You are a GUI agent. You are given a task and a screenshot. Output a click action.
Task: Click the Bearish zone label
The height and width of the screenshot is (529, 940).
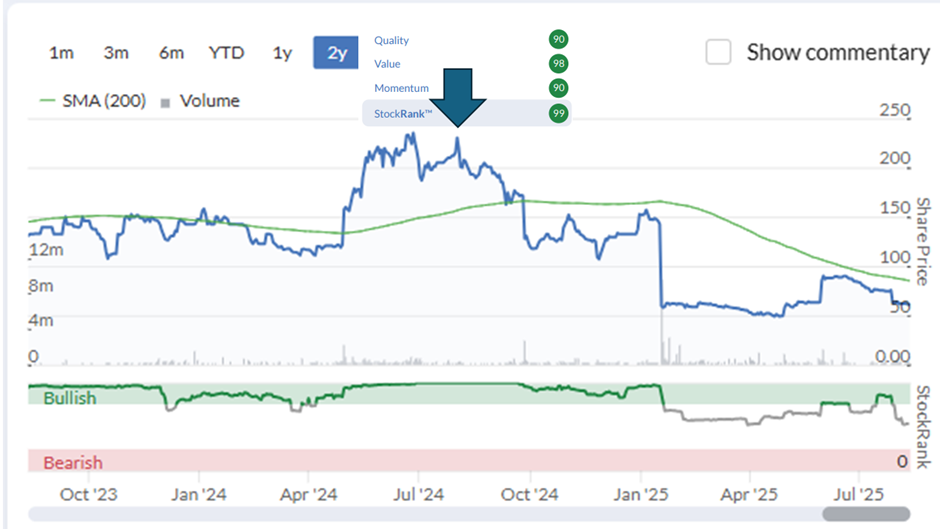(x=73, y=463)
